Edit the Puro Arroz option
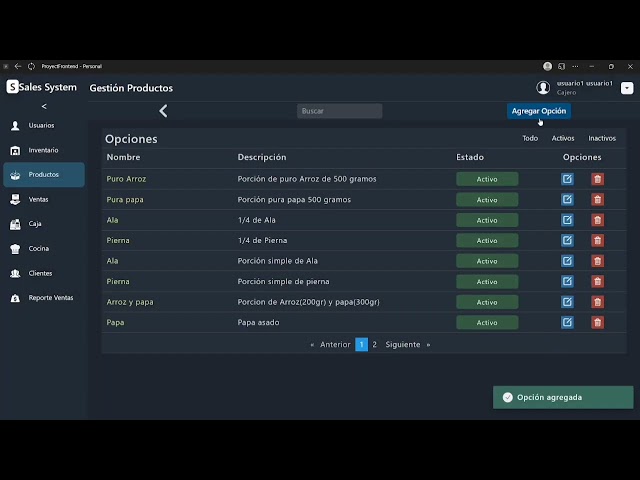 567,179
